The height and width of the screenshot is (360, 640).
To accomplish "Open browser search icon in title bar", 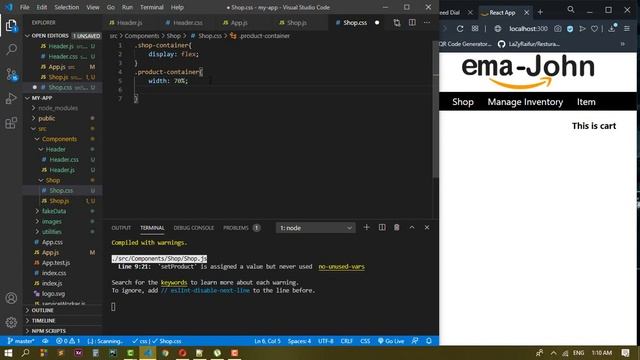I will pyautogui.click(x=571, y=10).
